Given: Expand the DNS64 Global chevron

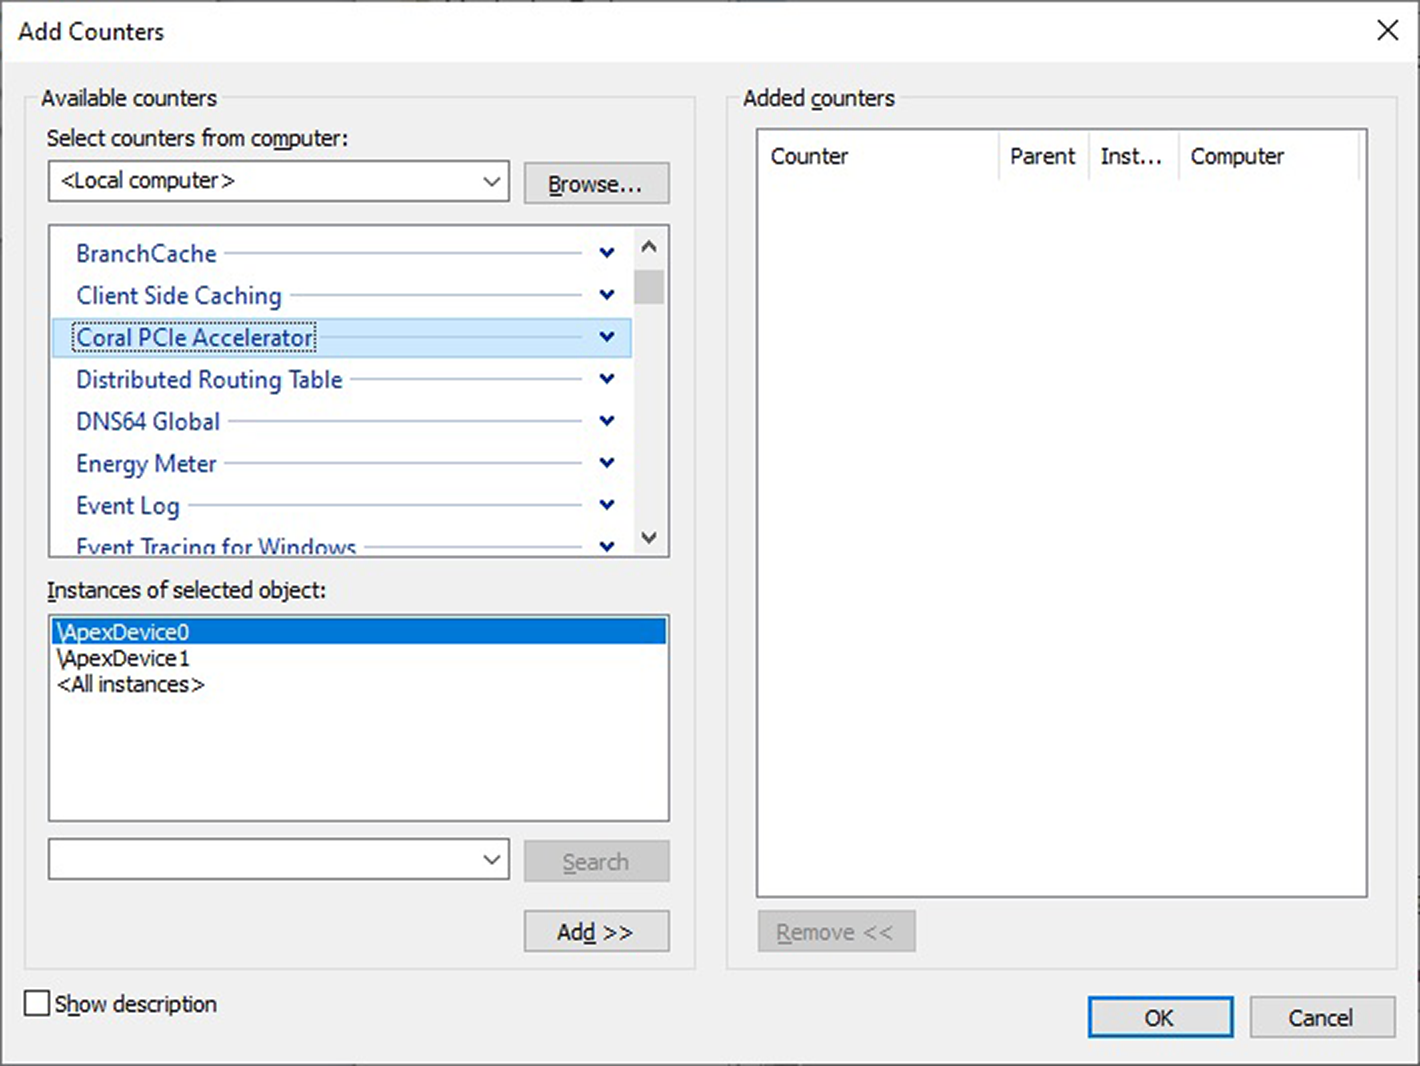Looking at the screenshot, I should point(606,421).
